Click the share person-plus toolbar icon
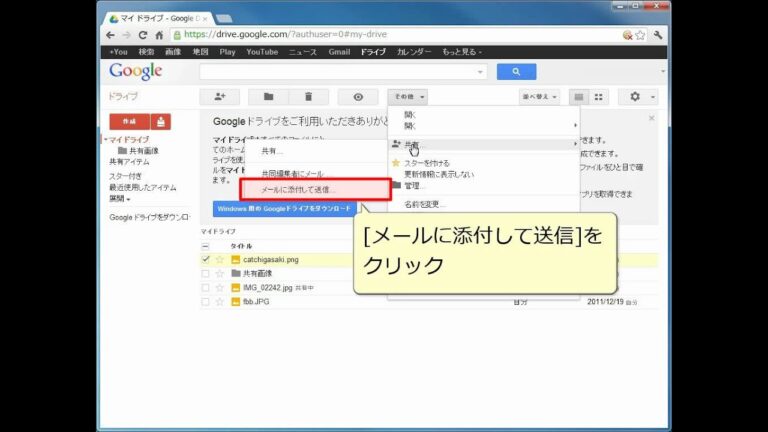Viewport: 768px width, 432px height. pos(219,96)
